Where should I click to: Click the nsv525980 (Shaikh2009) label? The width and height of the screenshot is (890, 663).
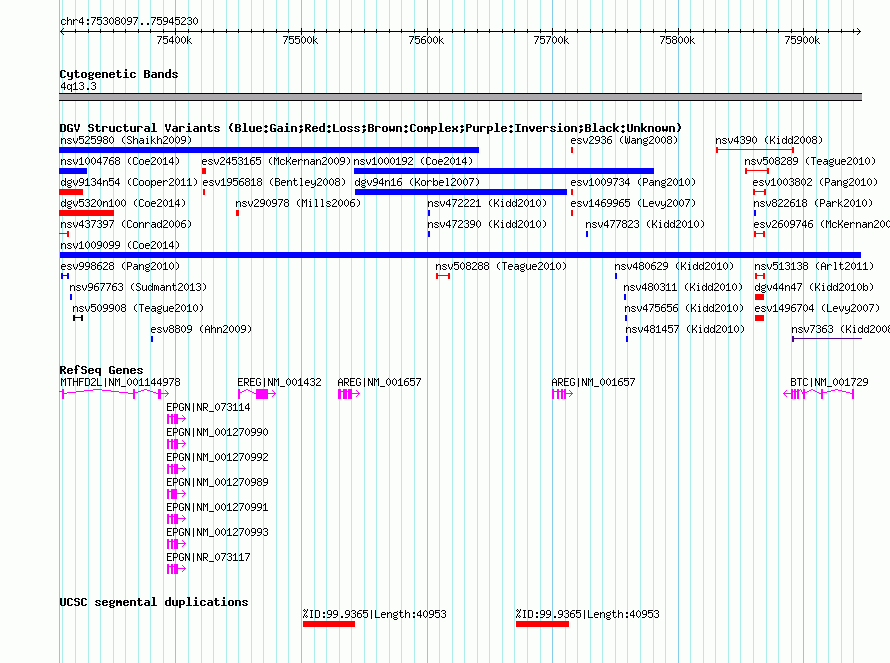[126, 140]
